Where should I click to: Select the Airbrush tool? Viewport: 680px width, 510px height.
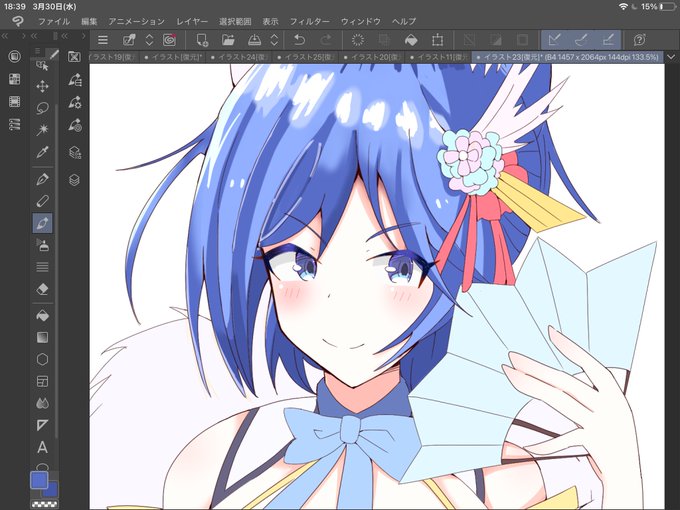(42, 245)
